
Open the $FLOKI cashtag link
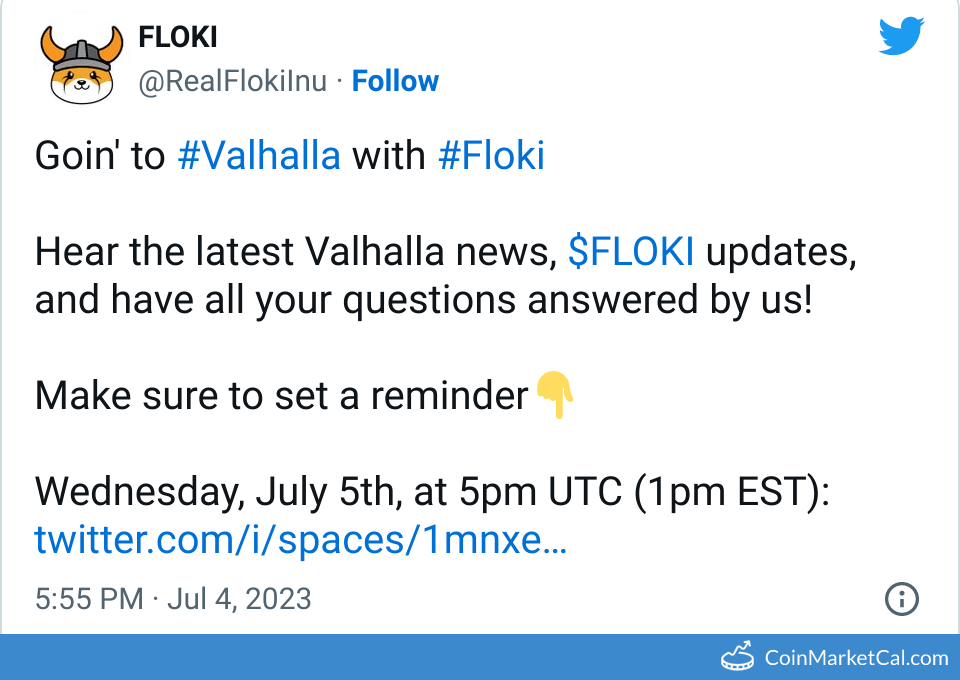pos(631,252)
